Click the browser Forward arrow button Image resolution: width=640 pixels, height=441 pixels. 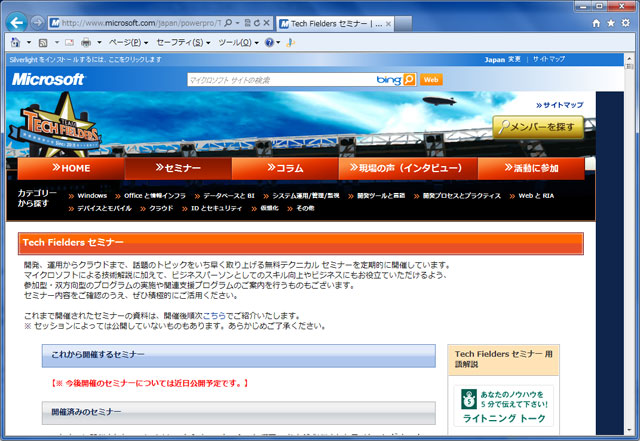37,23
